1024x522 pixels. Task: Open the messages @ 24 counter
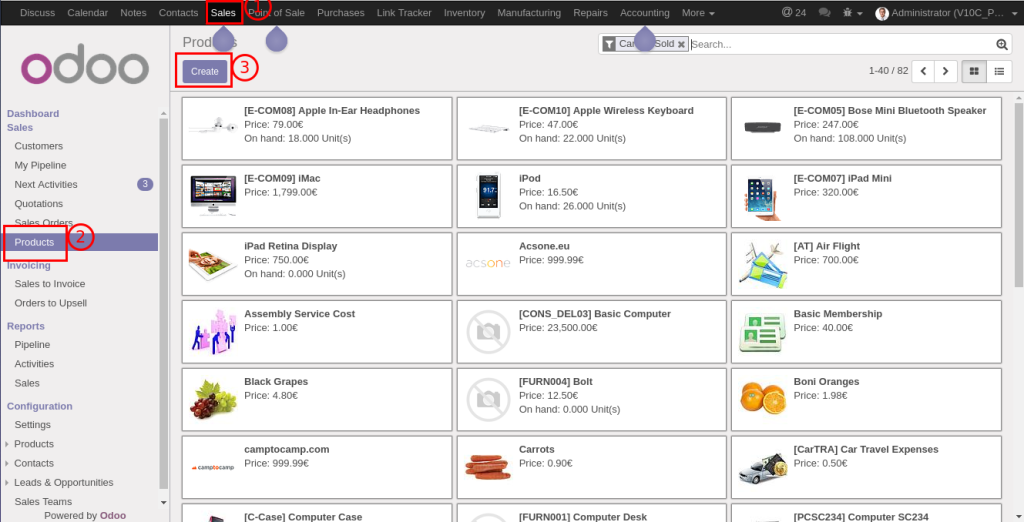[793, 12]
